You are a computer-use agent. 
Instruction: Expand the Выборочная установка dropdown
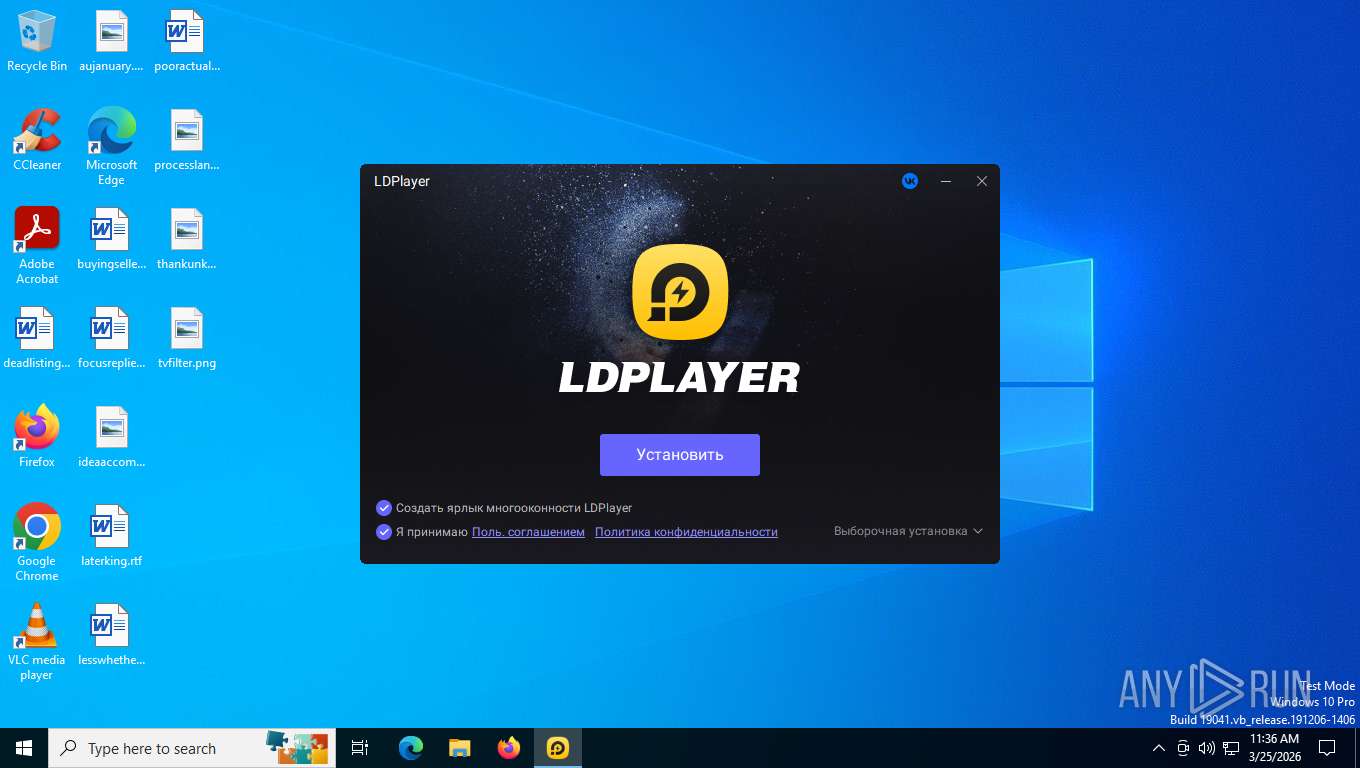click(x=908, y=531)
